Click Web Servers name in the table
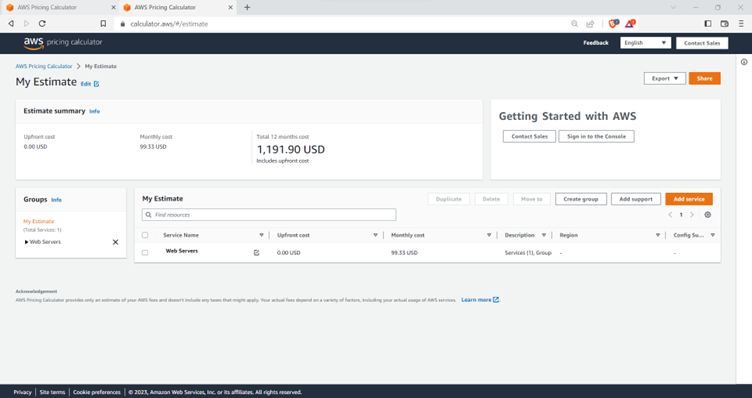 (x=182, y=251)
